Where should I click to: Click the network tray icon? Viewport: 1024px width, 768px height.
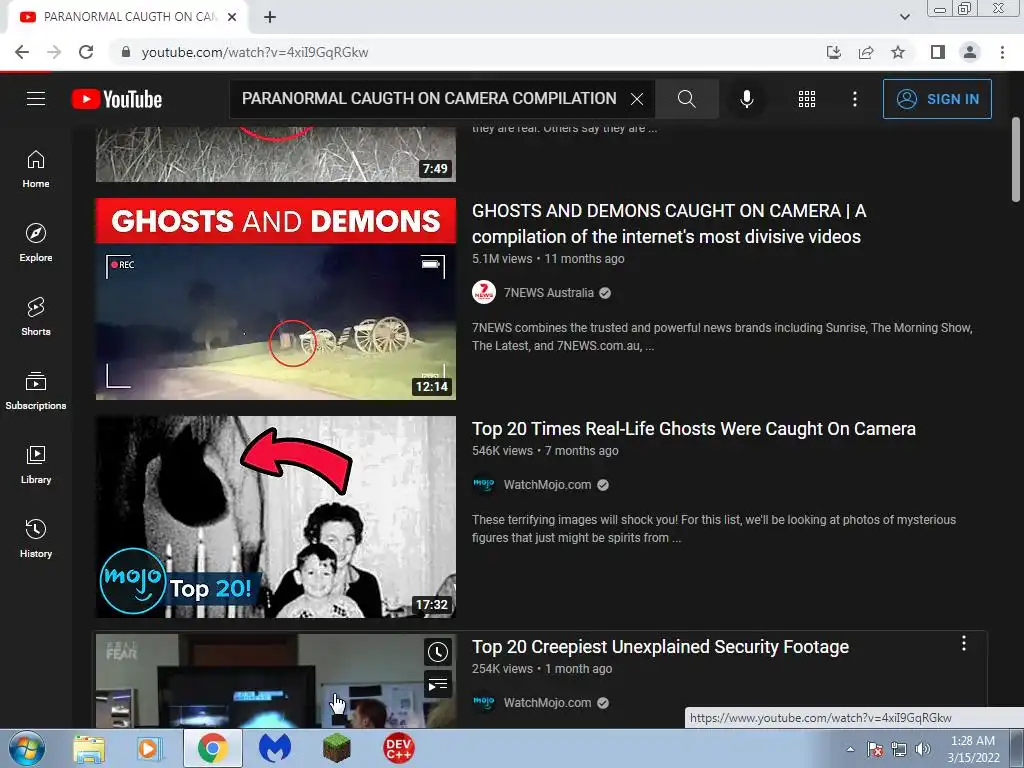(899, 749)
